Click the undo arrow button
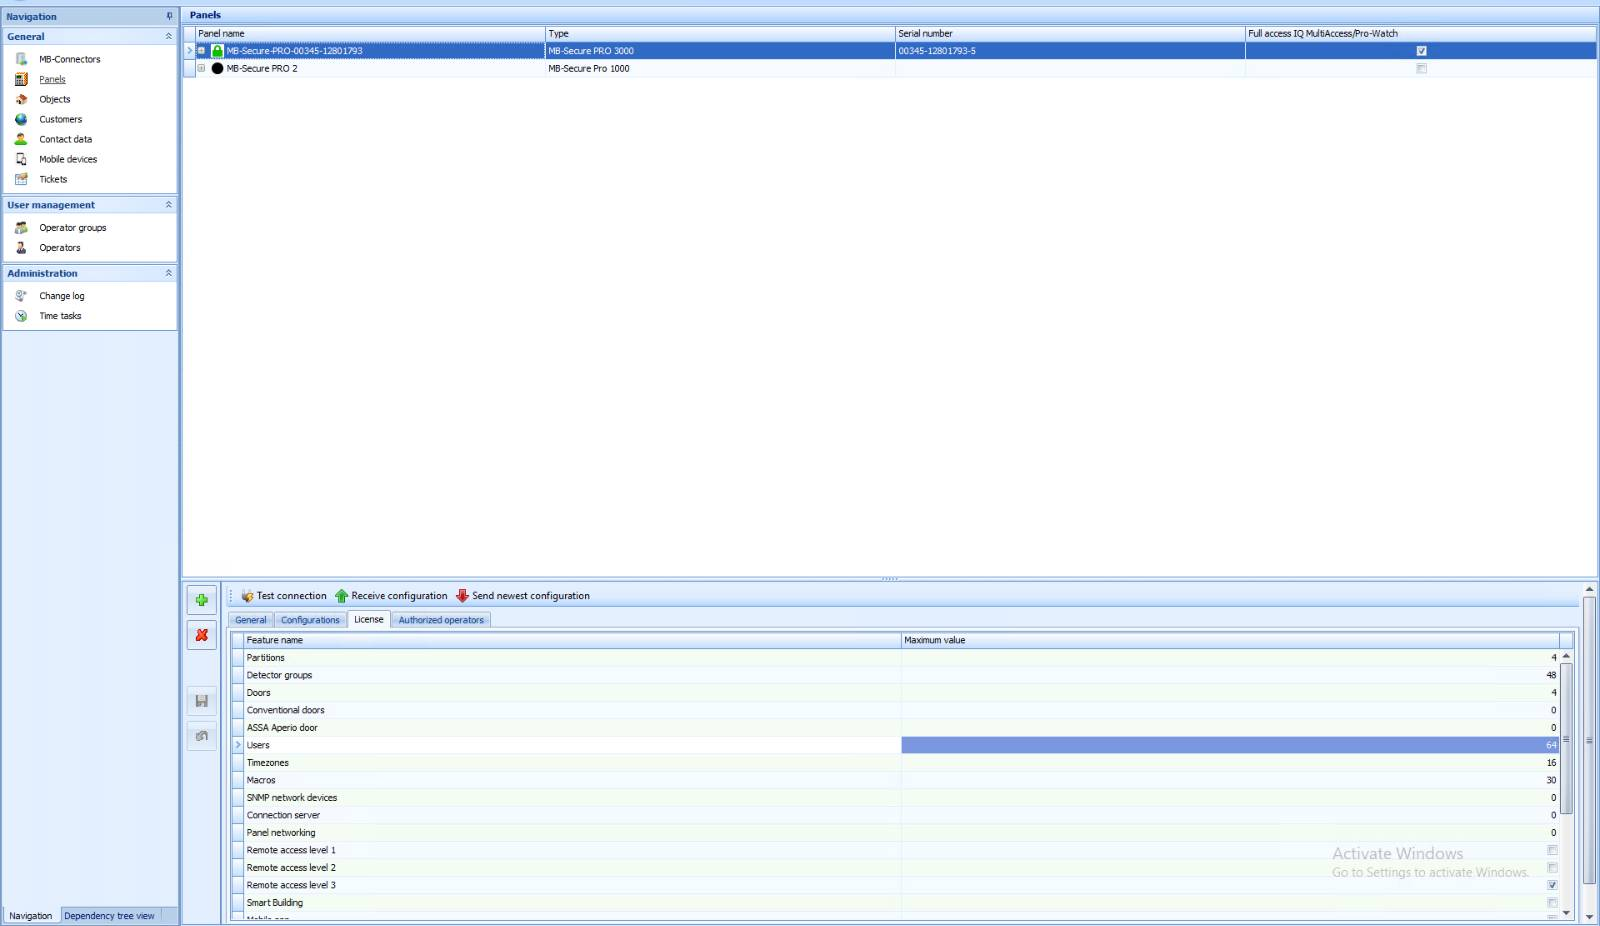Image resolution: width=1600 pixels, height=926 pixels. coord(202,736)
